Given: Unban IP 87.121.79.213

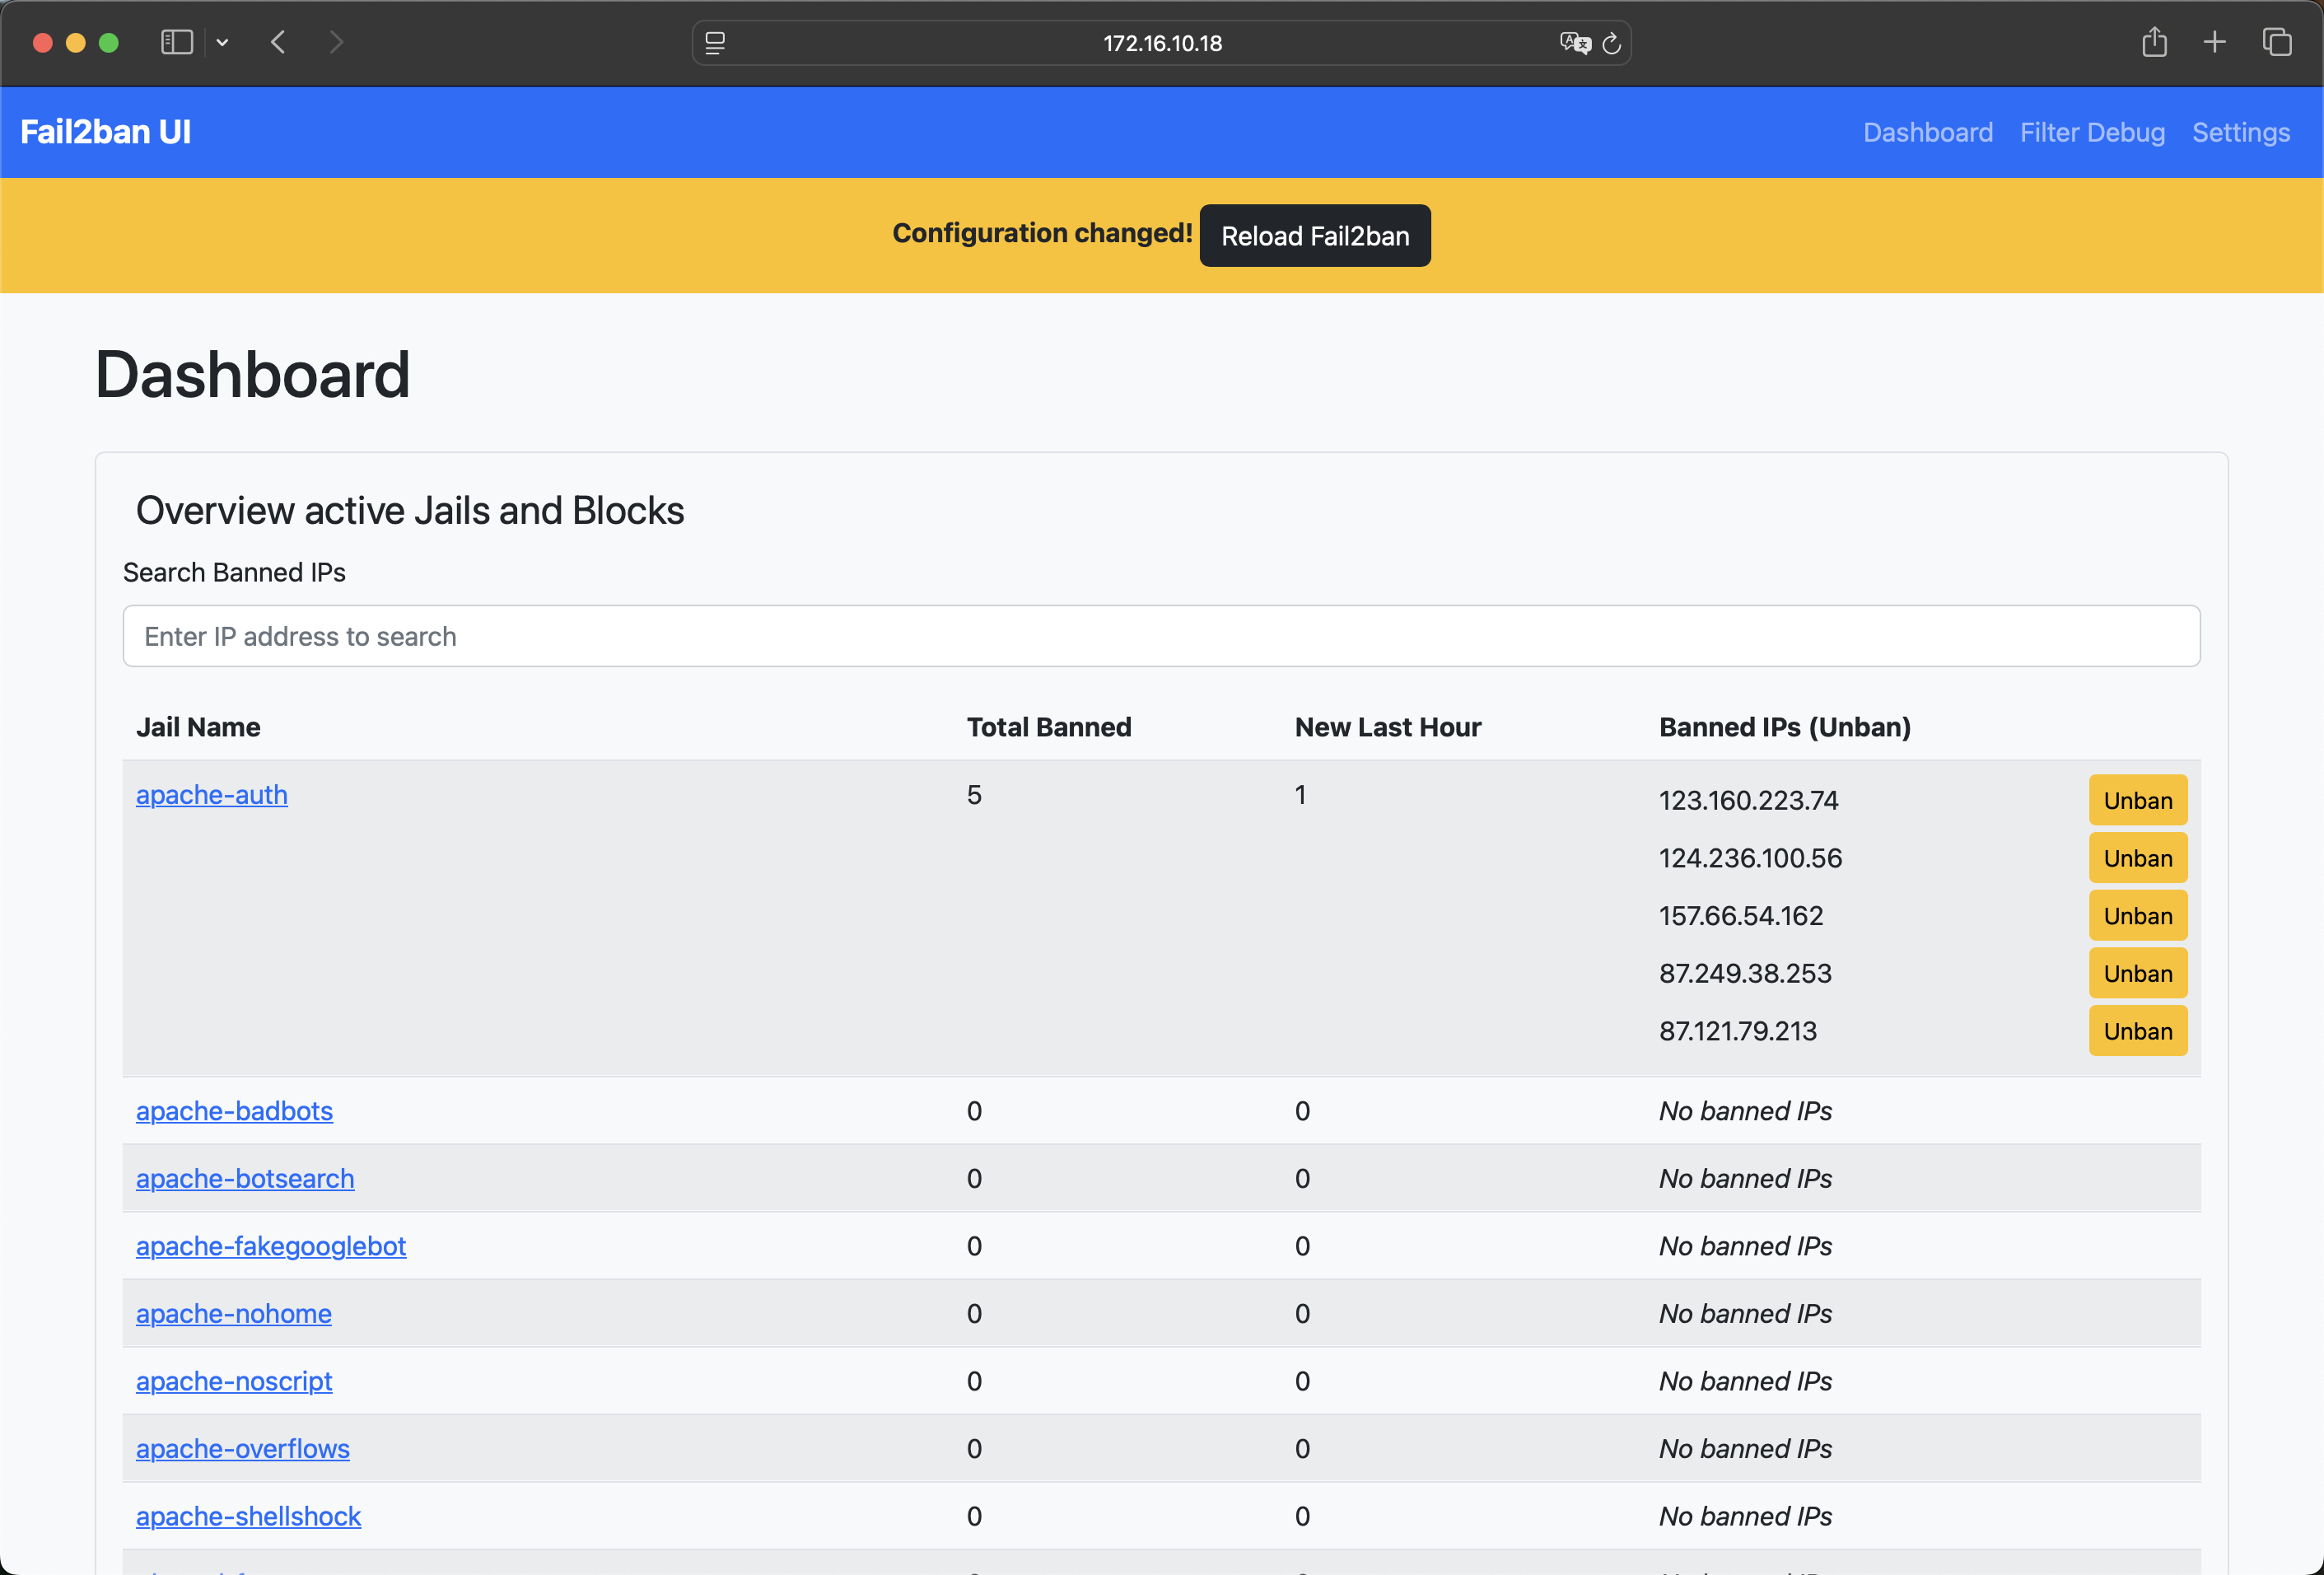Looking at the screenshot, I should (2137, 1031).
